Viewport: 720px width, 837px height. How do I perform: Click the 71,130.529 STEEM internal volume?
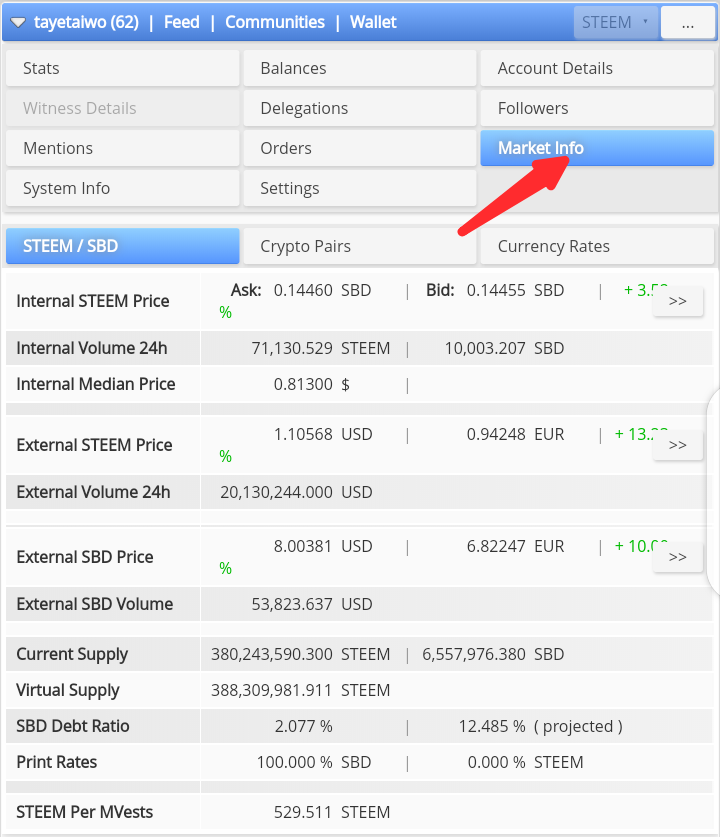pyautogui.click(x=321, y=348)
